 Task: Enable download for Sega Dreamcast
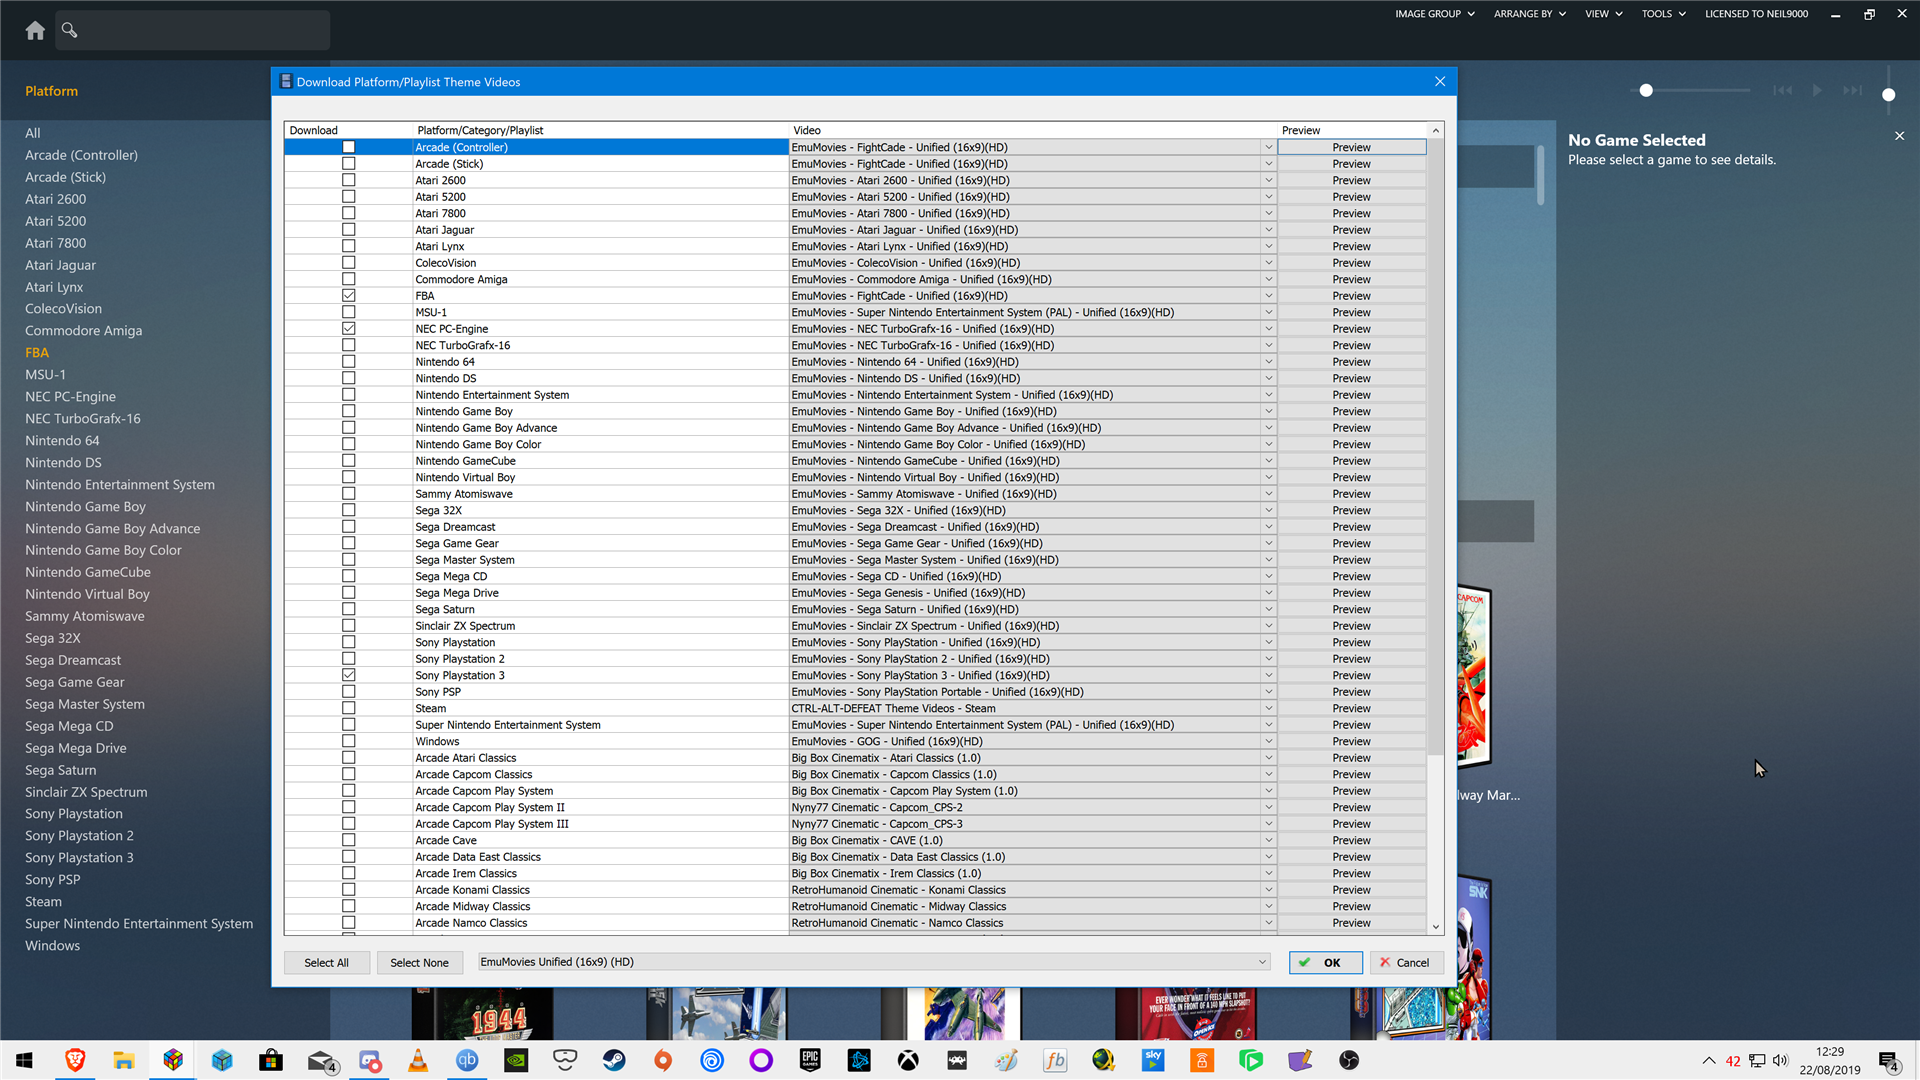(348, 527)
